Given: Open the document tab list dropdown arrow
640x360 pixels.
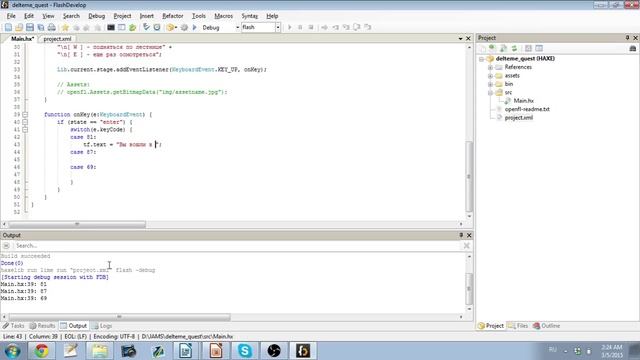Looking at the screenshot, I should (x=460, y=38).
